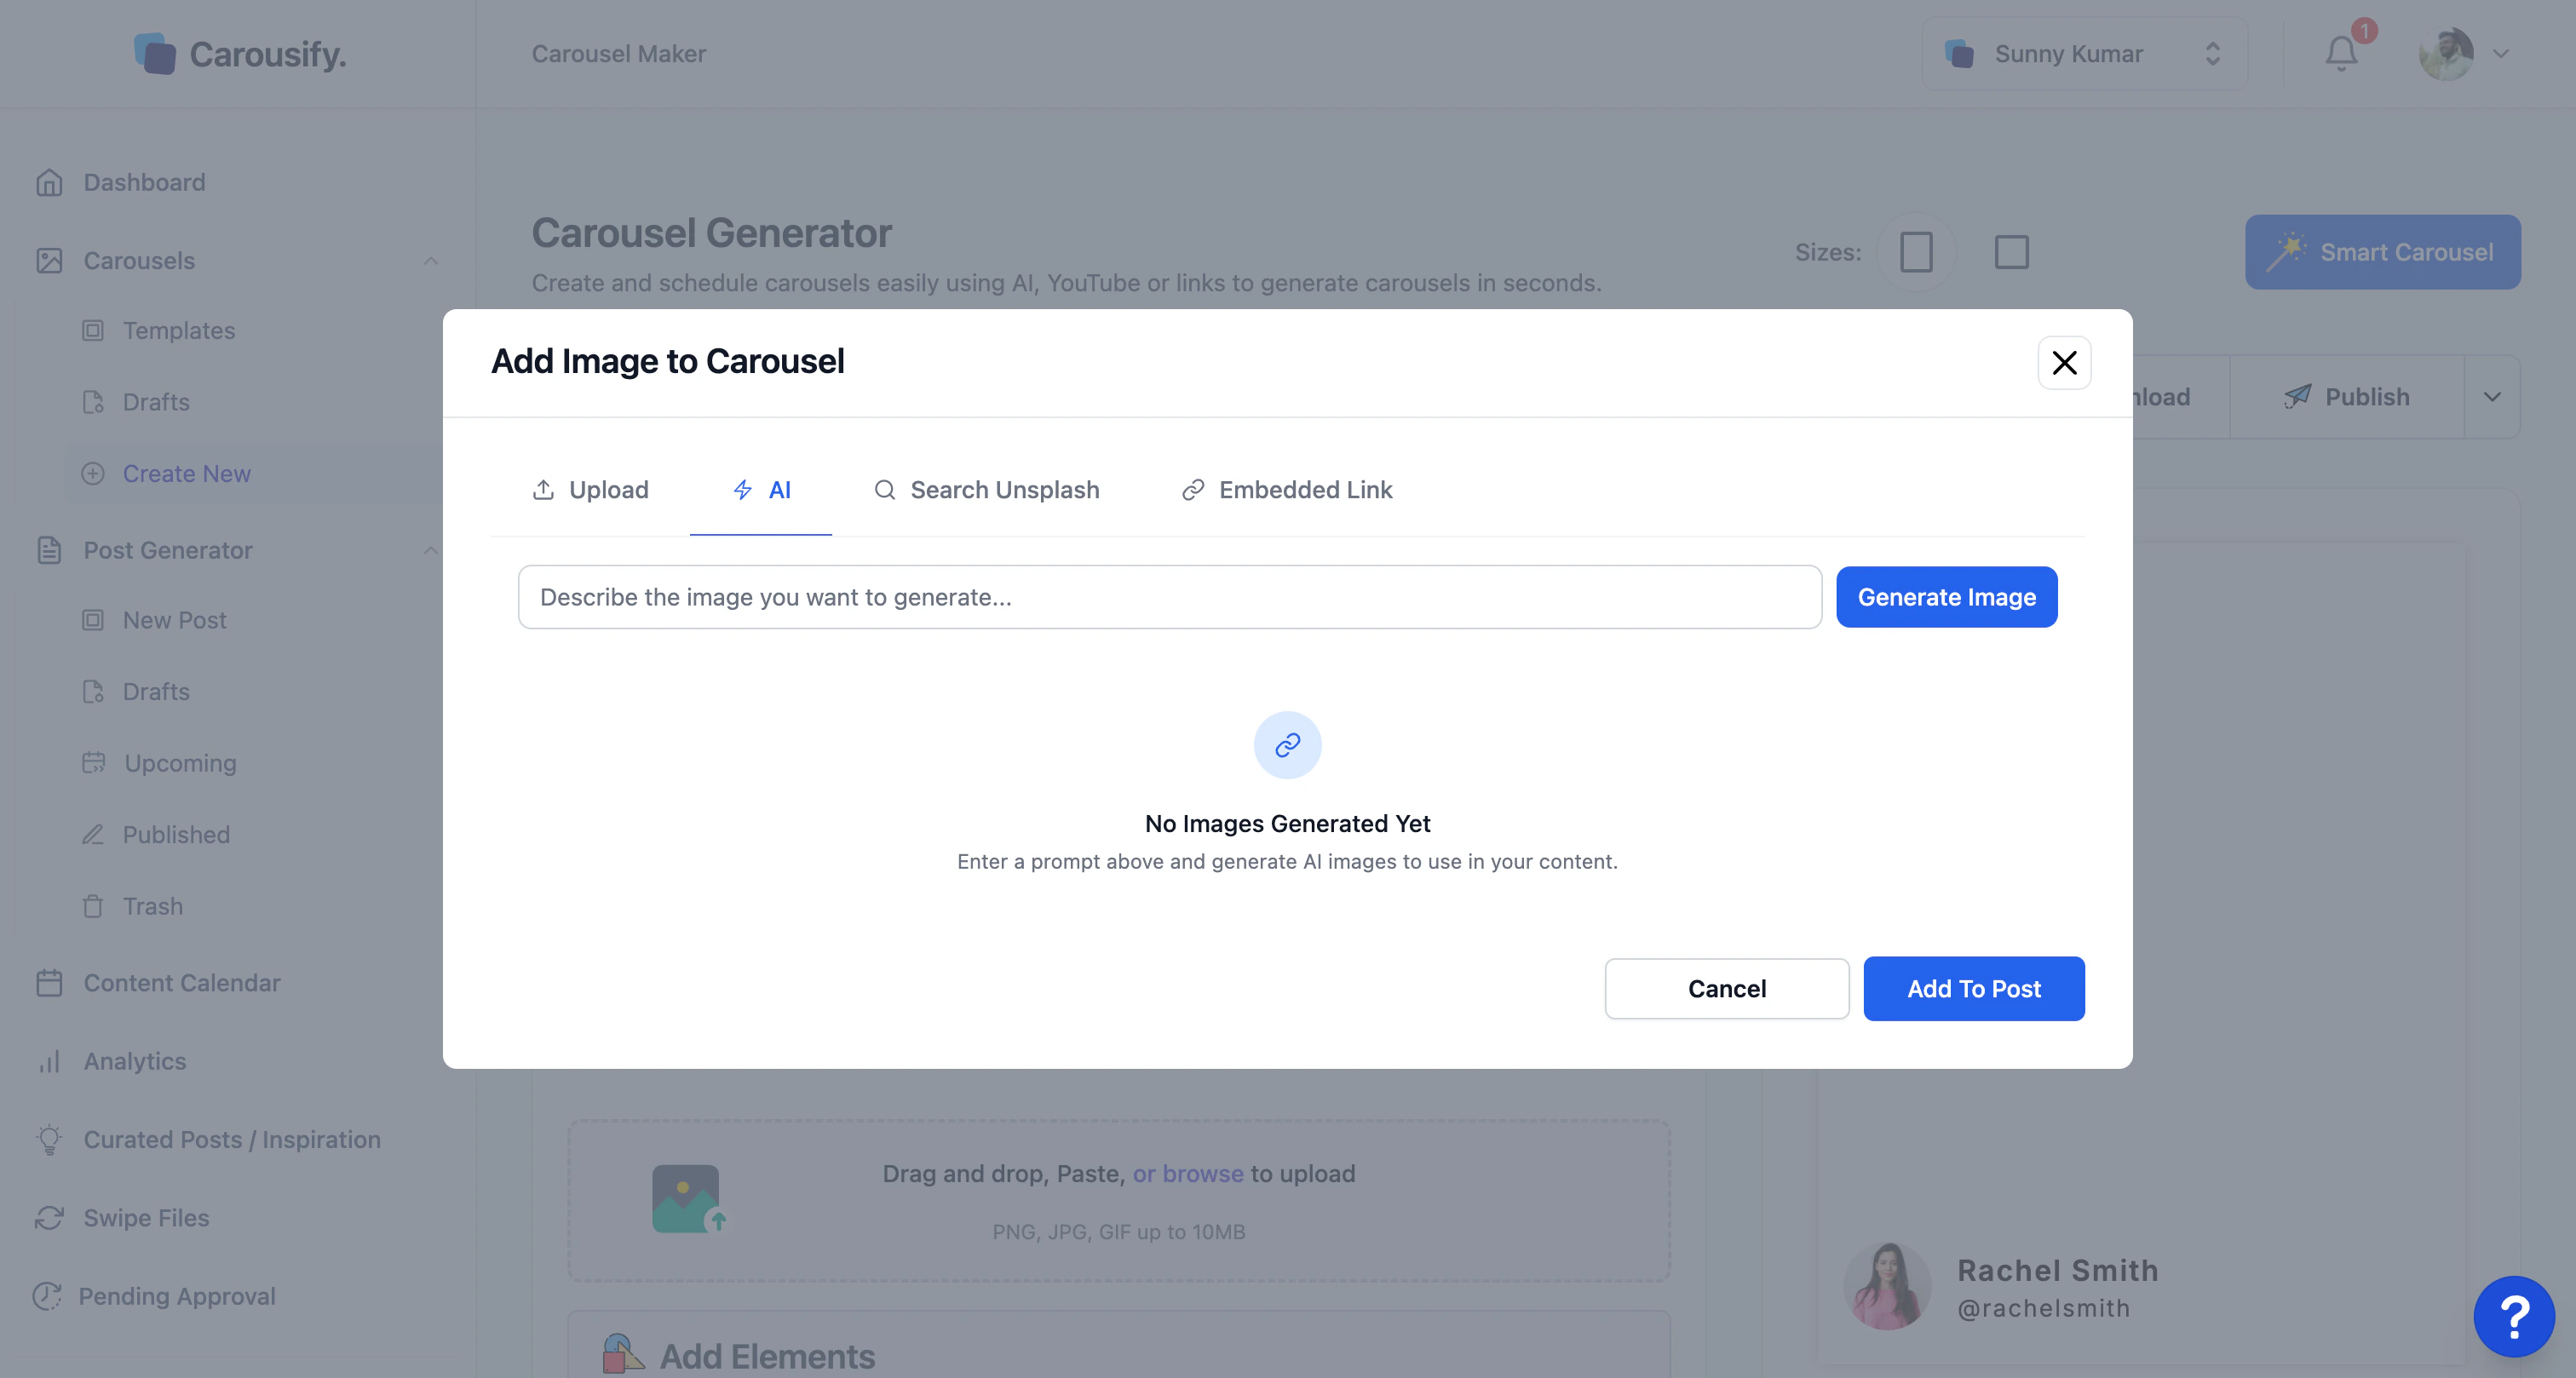The height and width of the screenshot is (1378, 2576).
Task: Collapse the Post Generator section chevron
Action: [430, 550]
